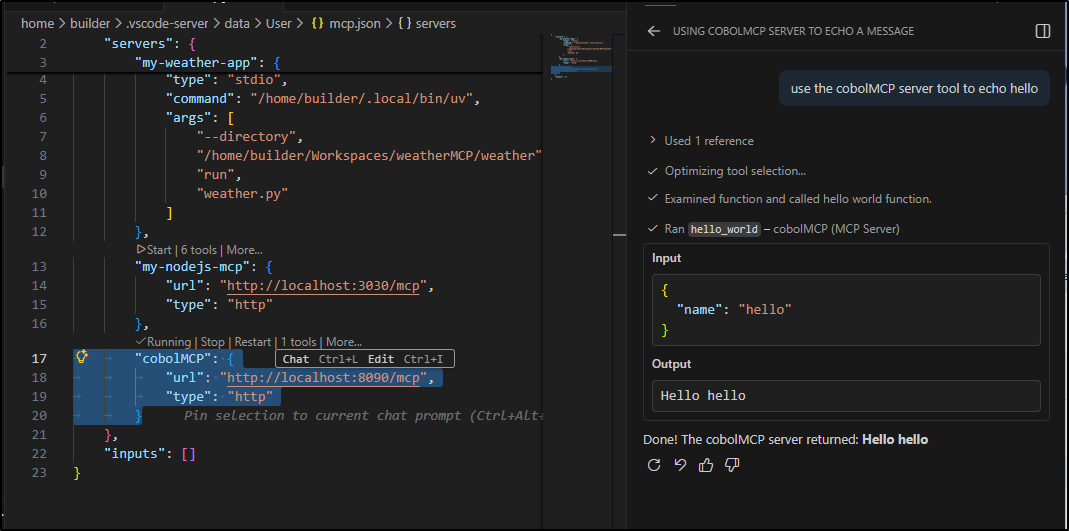Give the response a thumbs down
The height and width of the screenshot is (531, 1069).
(x=732, y=464)
